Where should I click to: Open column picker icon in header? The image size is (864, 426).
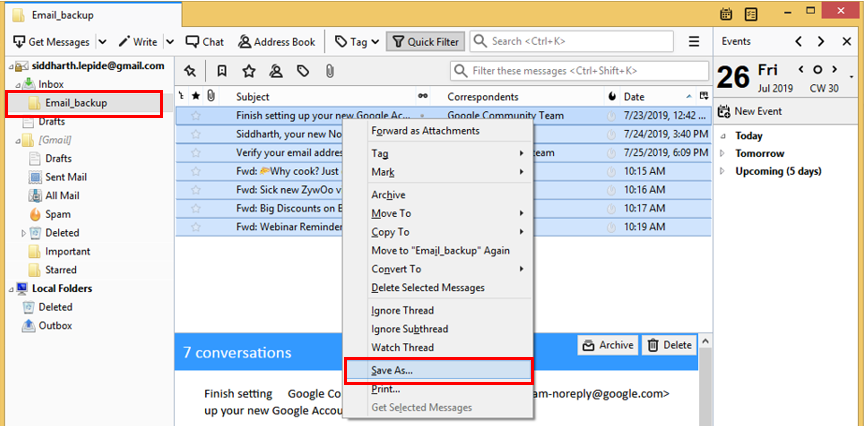(703, 96)
